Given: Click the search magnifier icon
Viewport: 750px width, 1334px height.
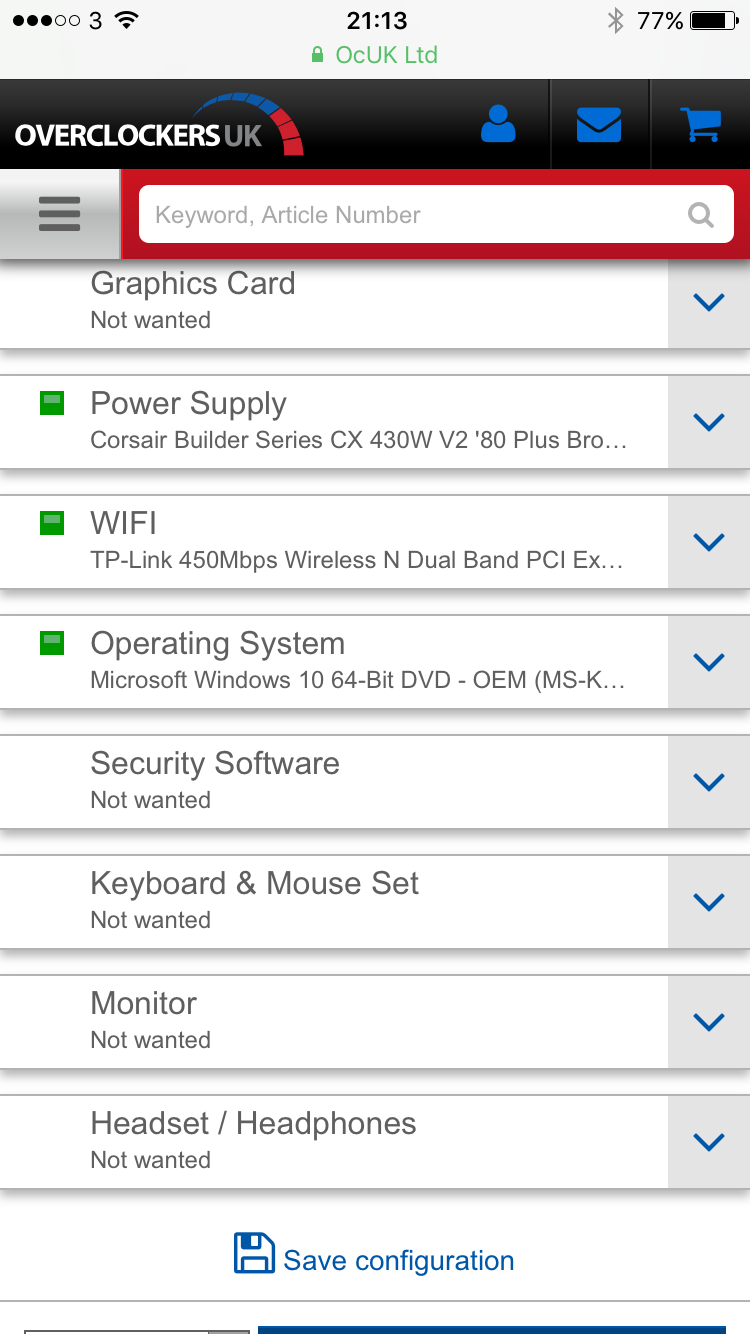Looking at the screenshot, I should click(701, 215).
